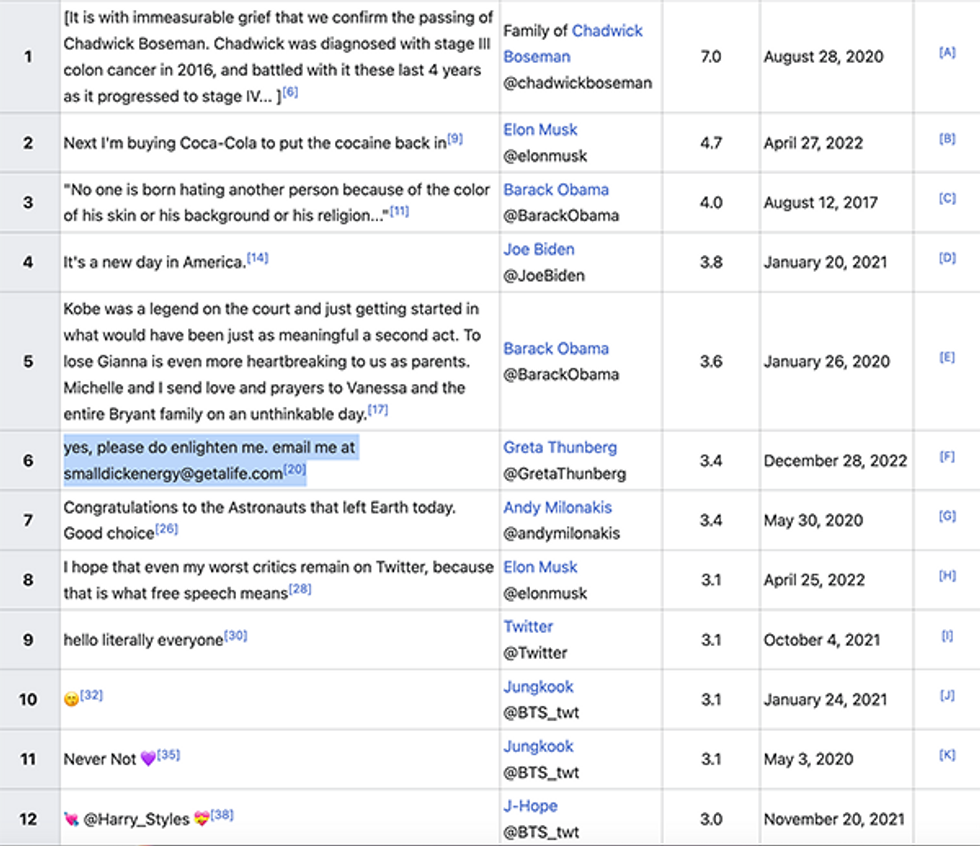Click date May 30, 2020

pyautogui.click(x=813, y=520)
